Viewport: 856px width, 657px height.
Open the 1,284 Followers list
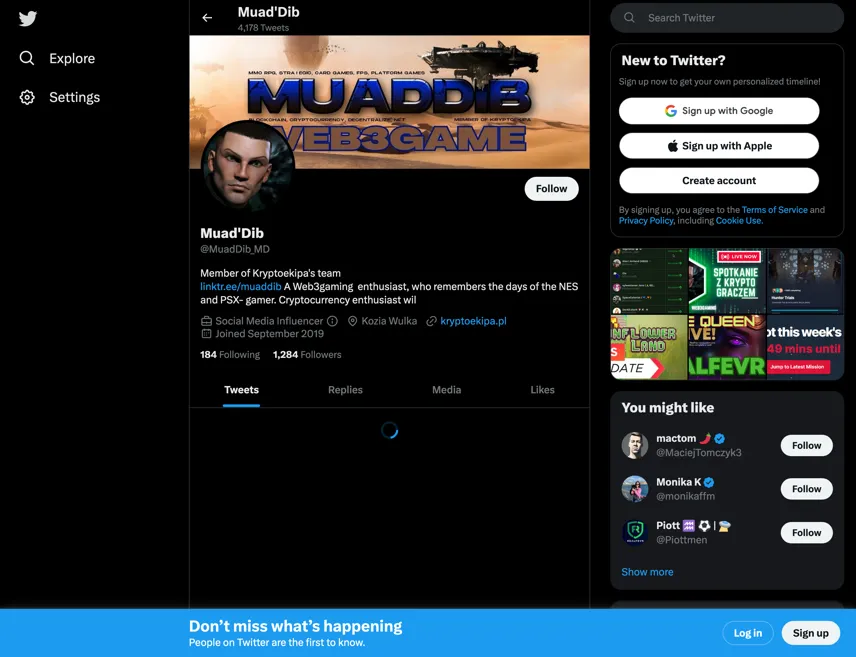click(307, 355)
